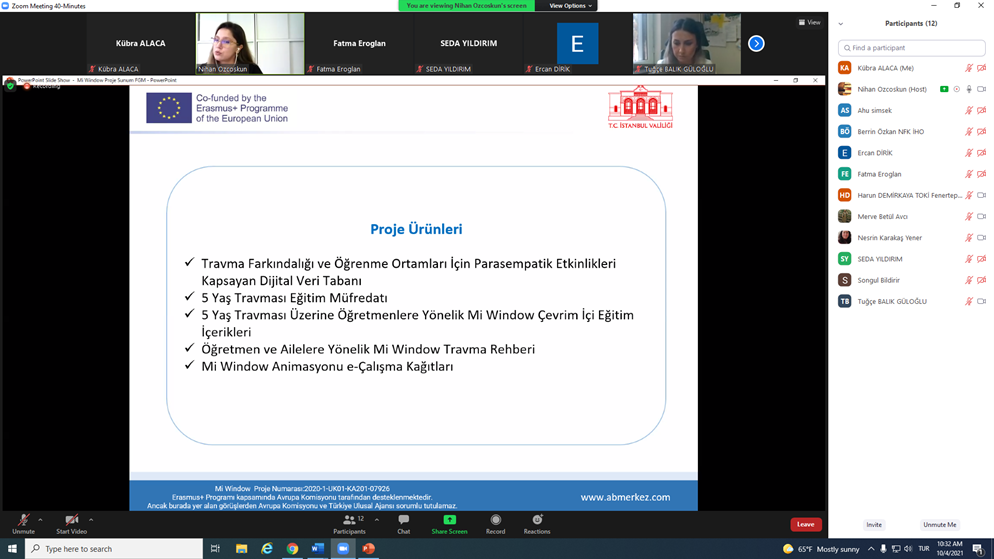Click the red Leave button
This screenshot has height=559, width=994.
(805, 524)
